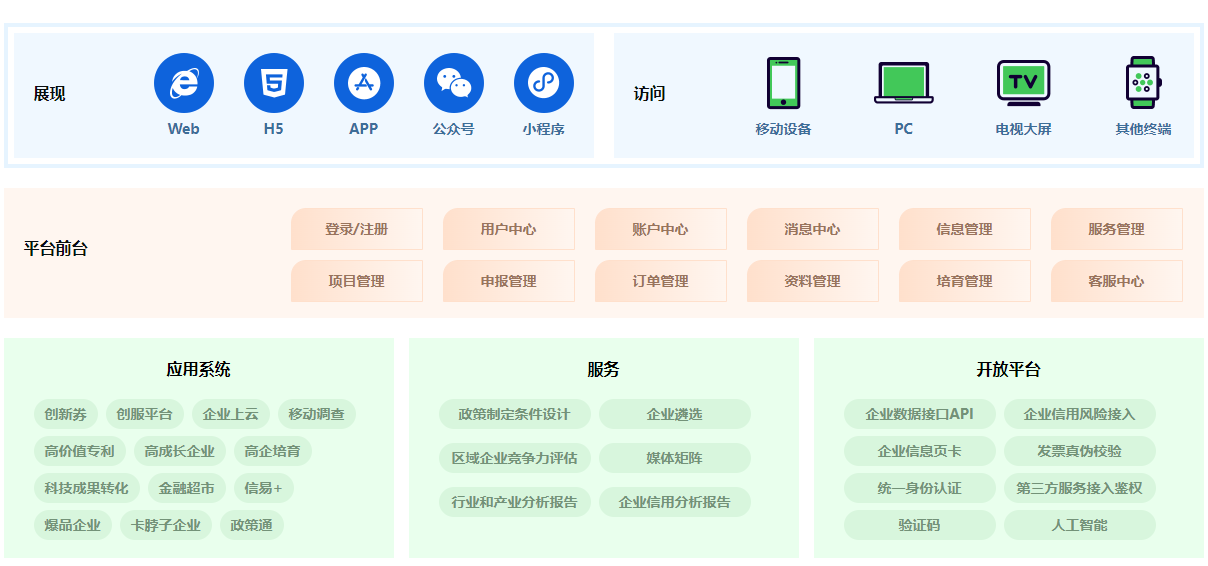Screen dimensions: 1208x566
Task: Click 发票真伪校验 pill
Action: (1080, 451)
